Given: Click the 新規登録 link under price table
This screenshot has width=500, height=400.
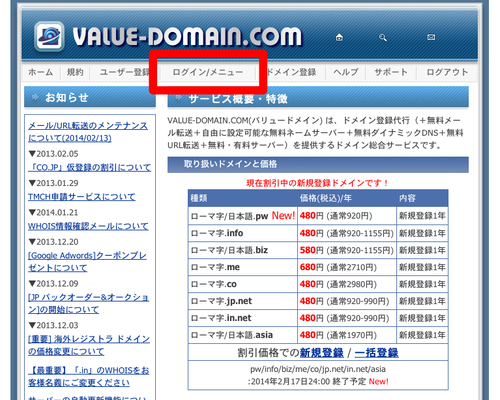Looking at the screenshot, I should click(321, 353).
